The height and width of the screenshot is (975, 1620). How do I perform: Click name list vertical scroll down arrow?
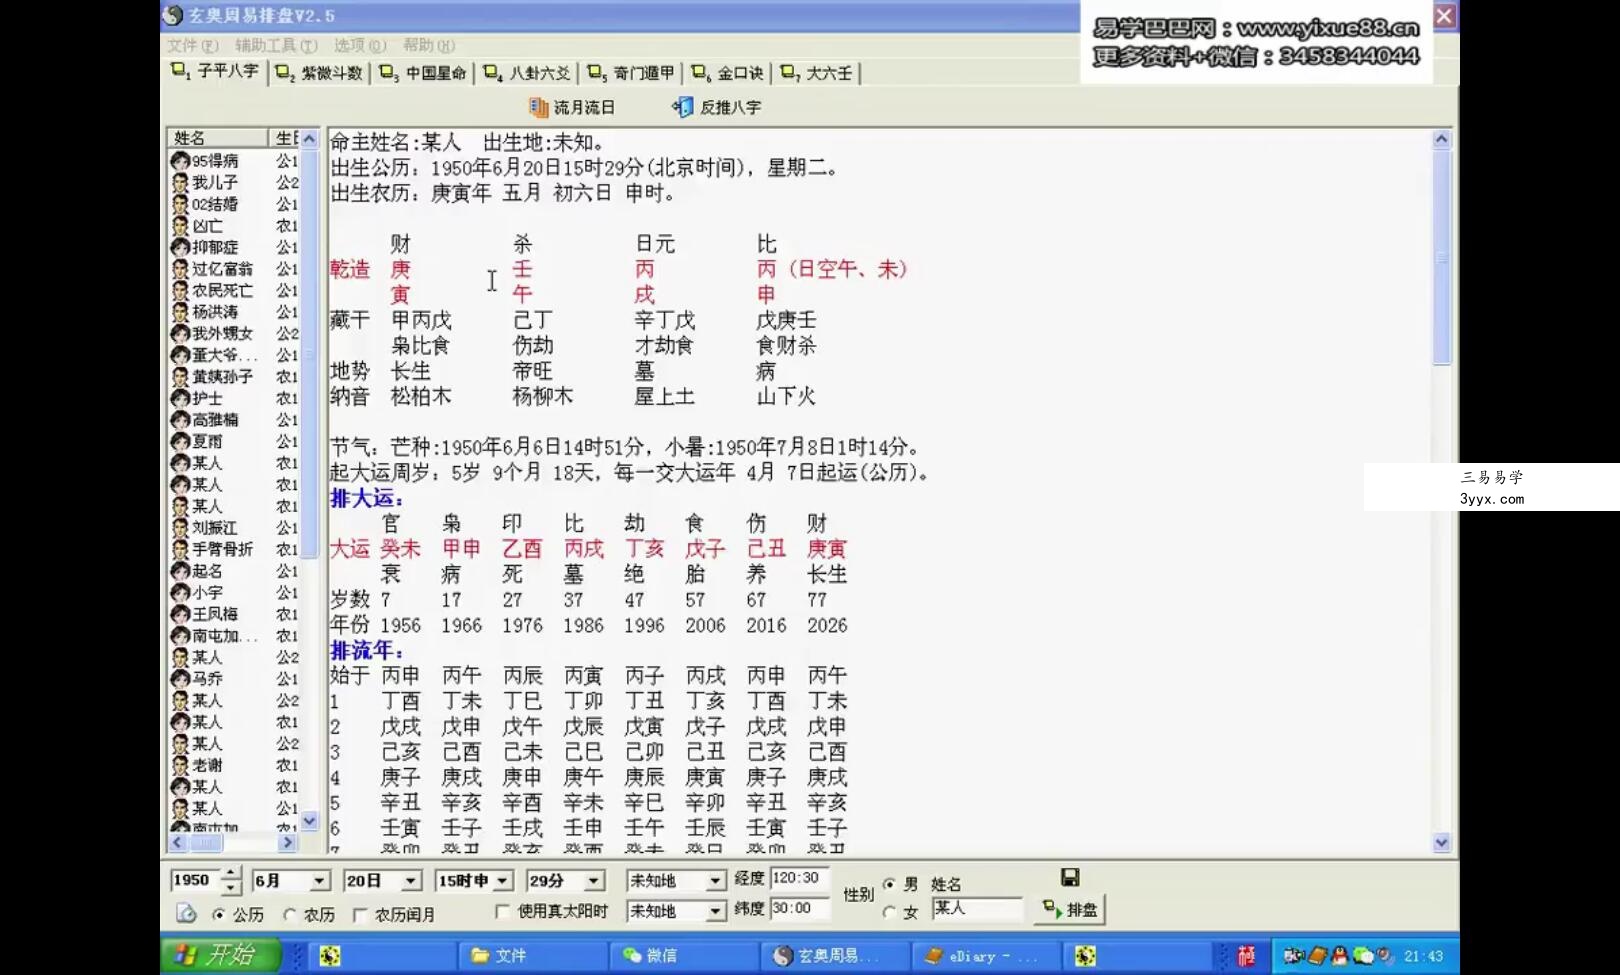pyautogui.click(x=309, y=821)
